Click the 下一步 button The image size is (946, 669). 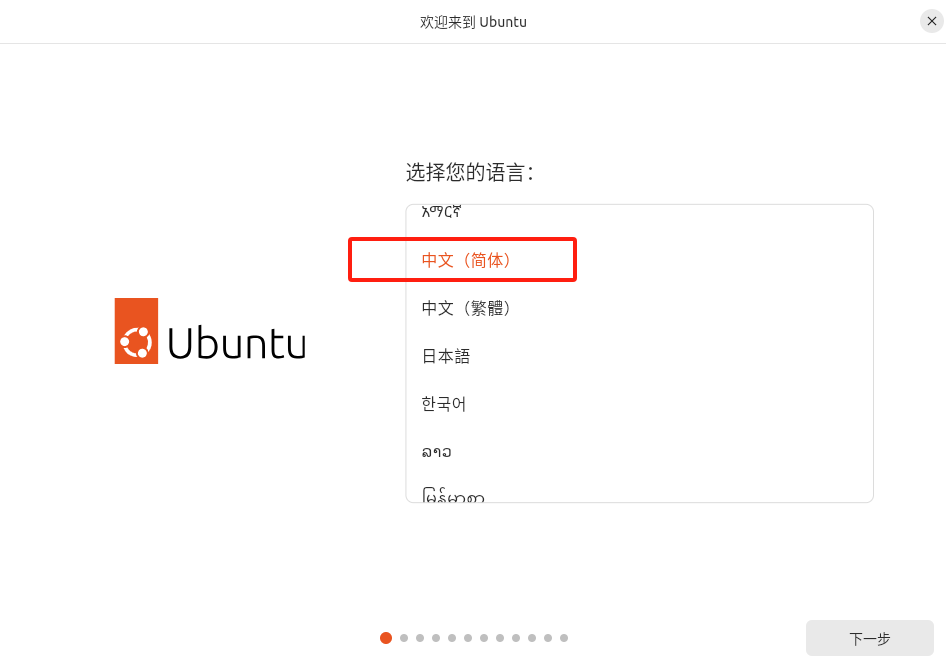click(869, 638)
